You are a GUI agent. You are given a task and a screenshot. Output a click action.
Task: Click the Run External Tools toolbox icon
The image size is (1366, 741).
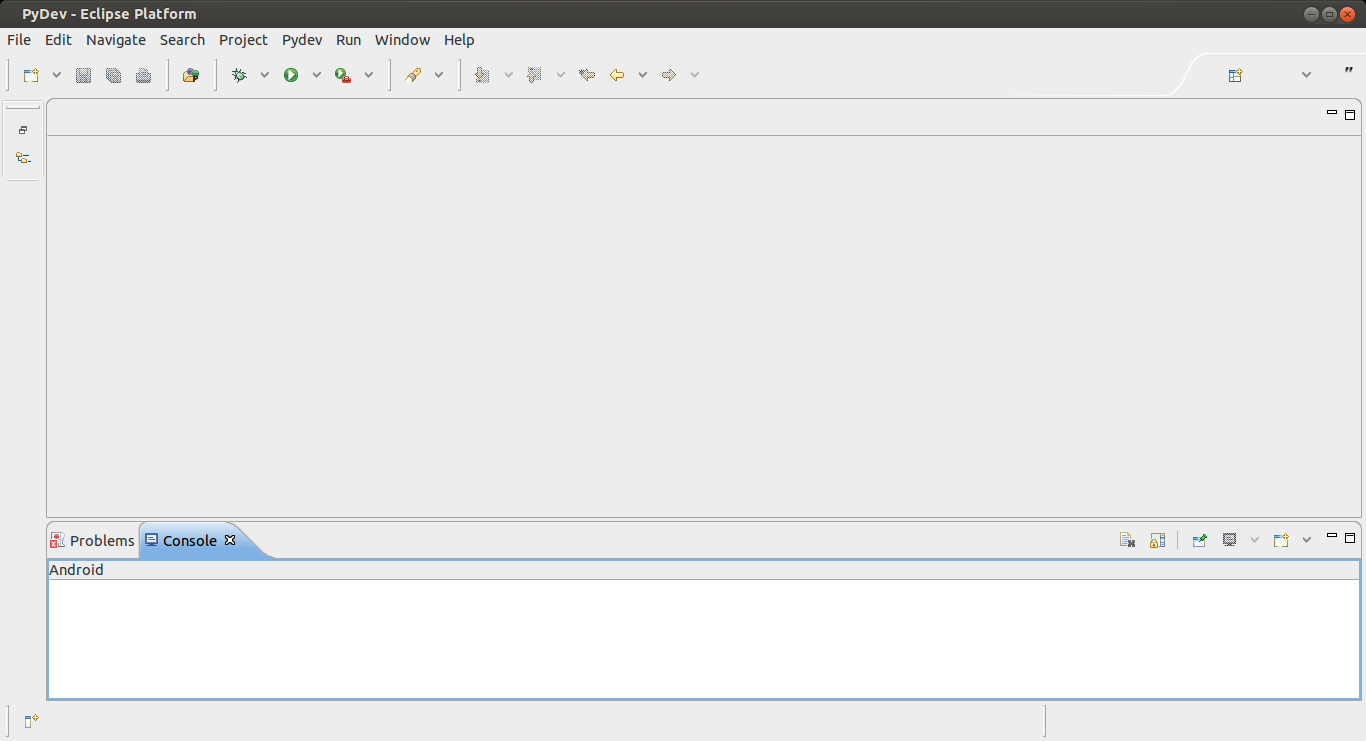(x=343, y=75)
